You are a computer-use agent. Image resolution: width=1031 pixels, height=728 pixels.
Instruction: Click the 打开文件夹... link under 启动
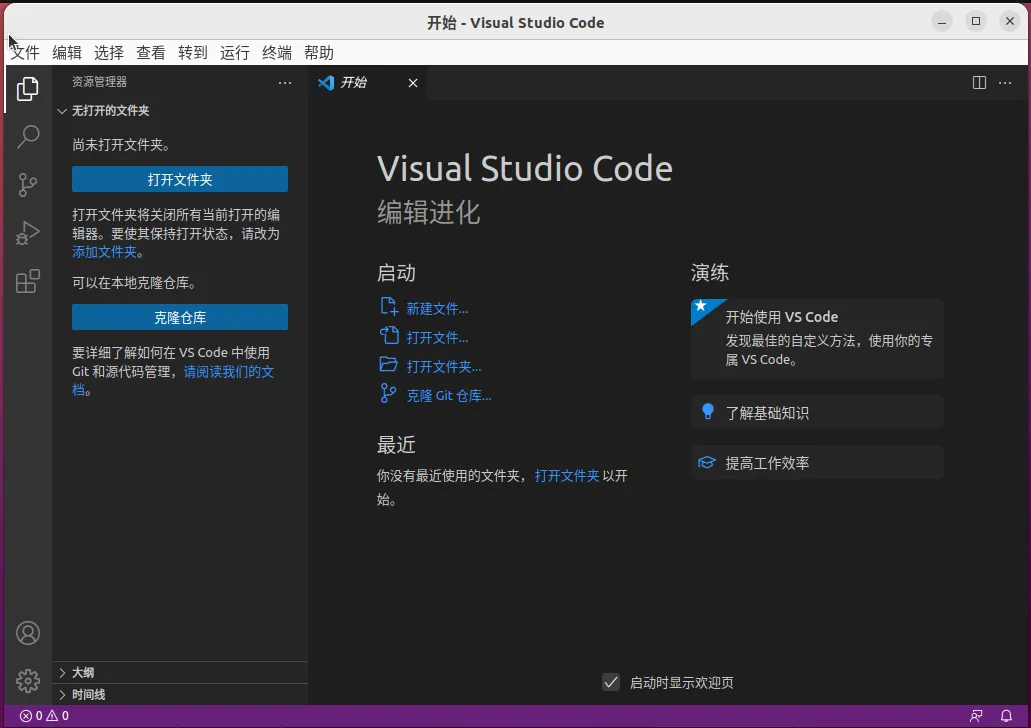(444, 366)
